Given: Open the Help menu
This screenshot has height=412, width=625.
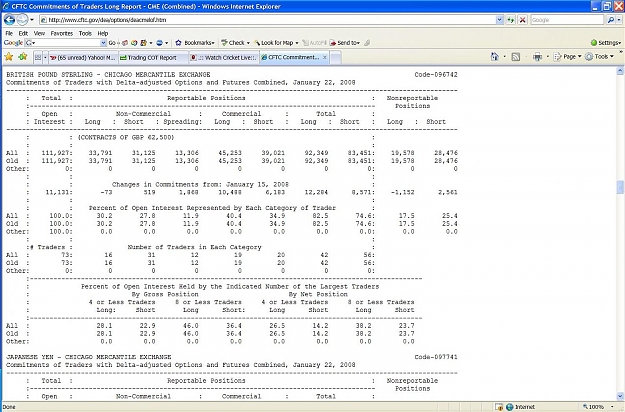Looking at the screenshot, I should pyautogui.click(x=103, y=33).
